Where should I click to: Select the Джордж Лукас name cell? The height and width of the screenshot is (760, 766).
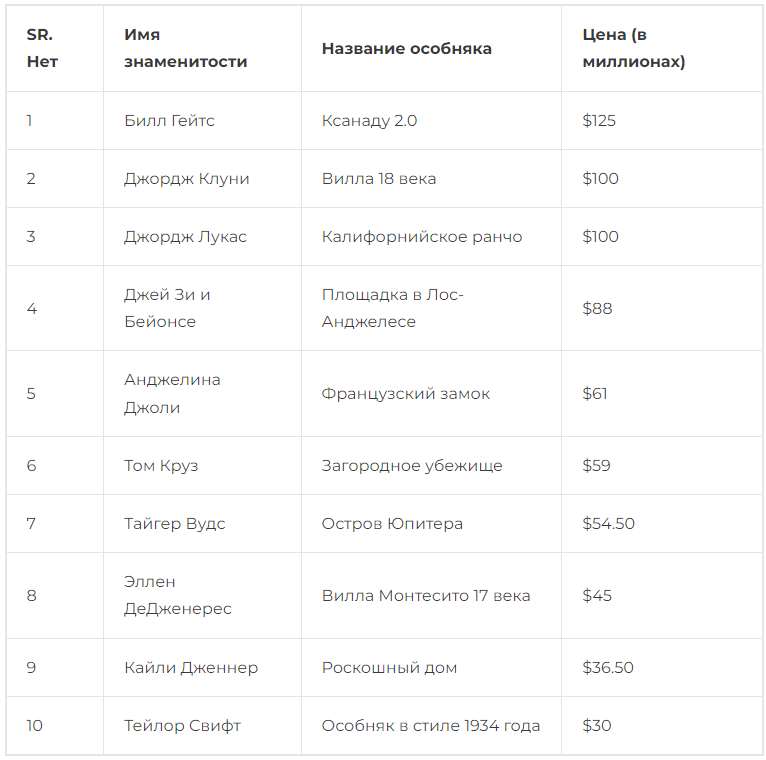[x=185, y=237]
